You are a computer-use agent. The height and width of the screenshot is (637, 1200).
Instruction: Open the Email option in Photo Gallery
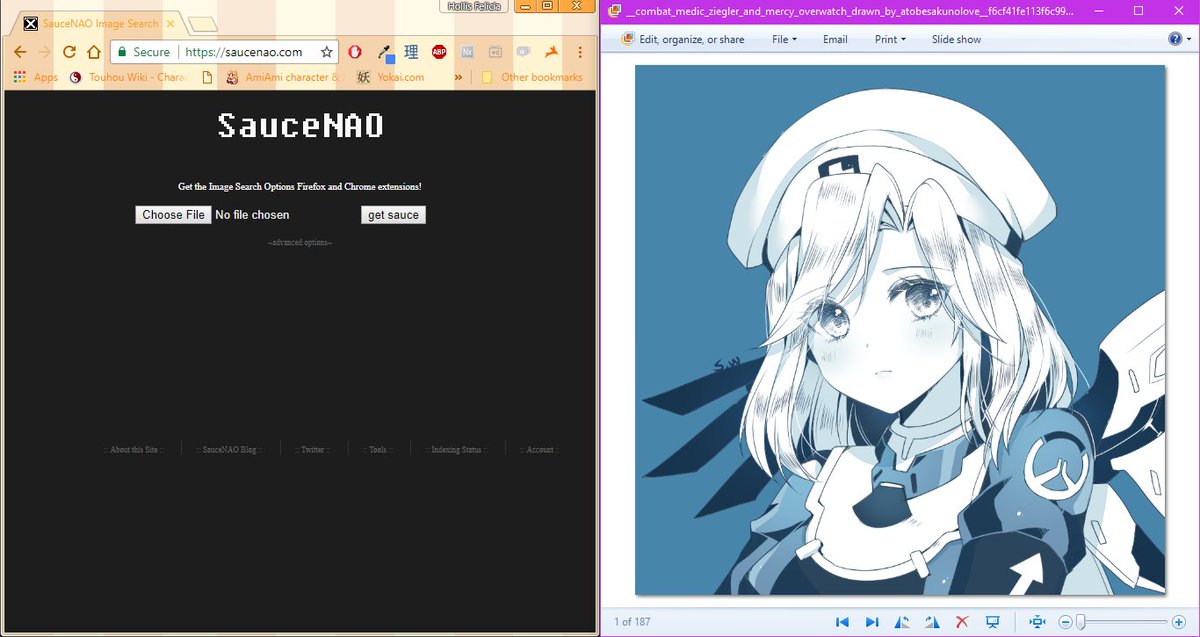click(x=835, y=39)
